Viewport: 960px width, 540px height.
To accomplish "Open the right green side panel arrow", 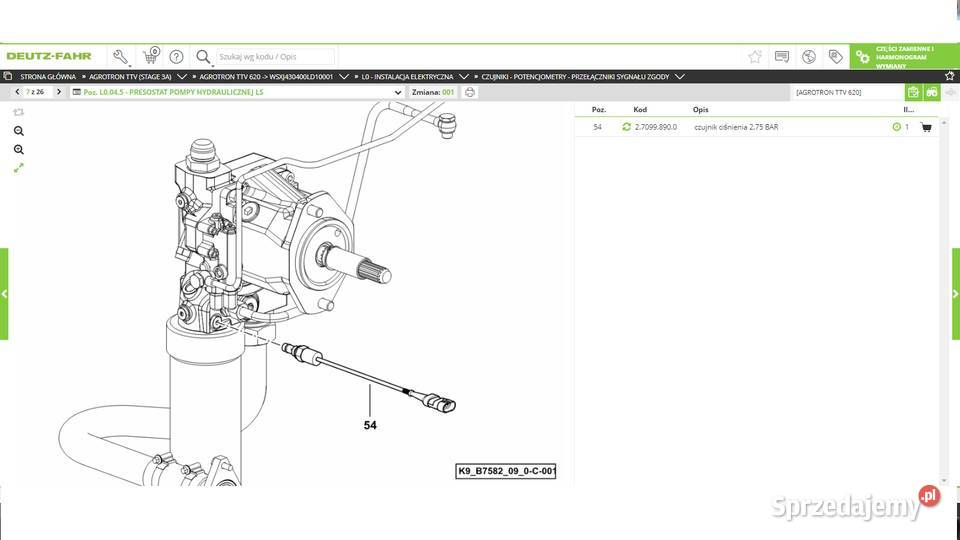I will coord(956,294).
